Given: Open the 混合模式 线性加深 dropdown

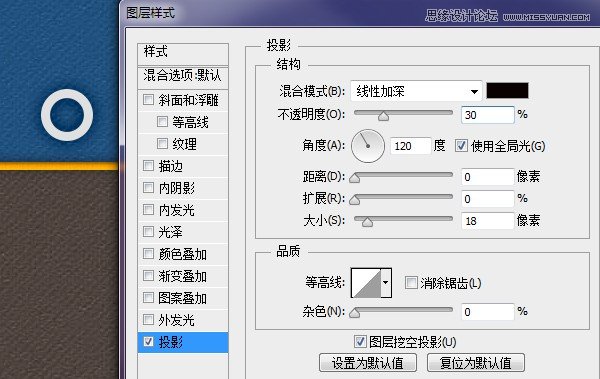Looking at the screenshot, I should (x=416, y=91).
